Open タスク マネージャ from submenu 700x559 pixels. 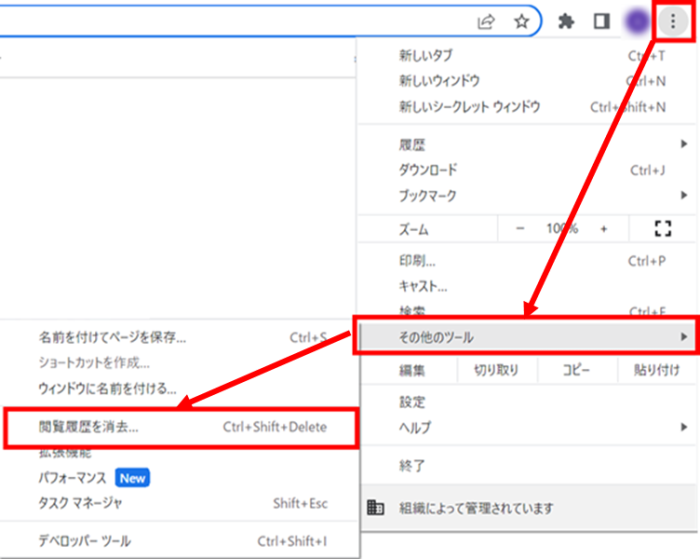(80, 503)
